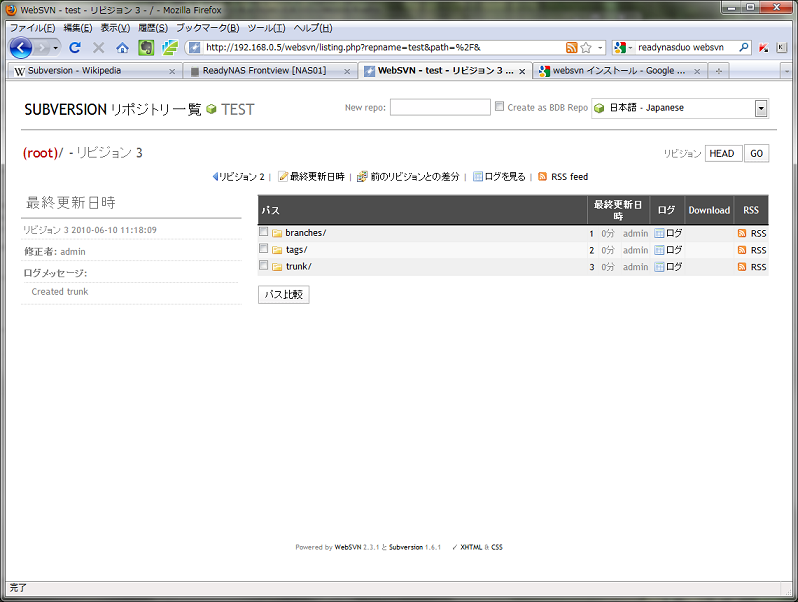Screen dimensions: 798x602
Task: Open the 編集(E) menu
Action: coord(78,28)
